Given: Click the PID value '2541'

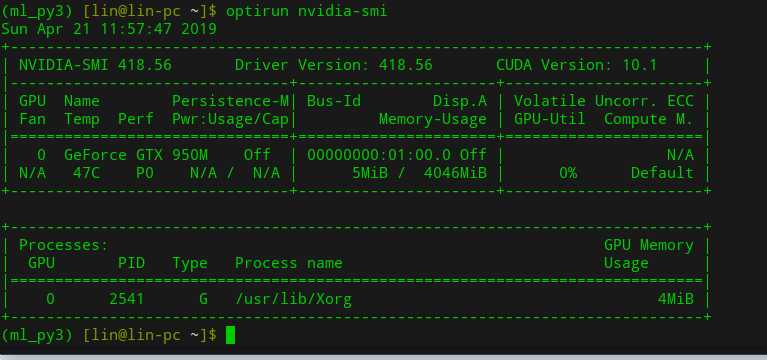Looking at the screenshot, I should pos(127,299).
